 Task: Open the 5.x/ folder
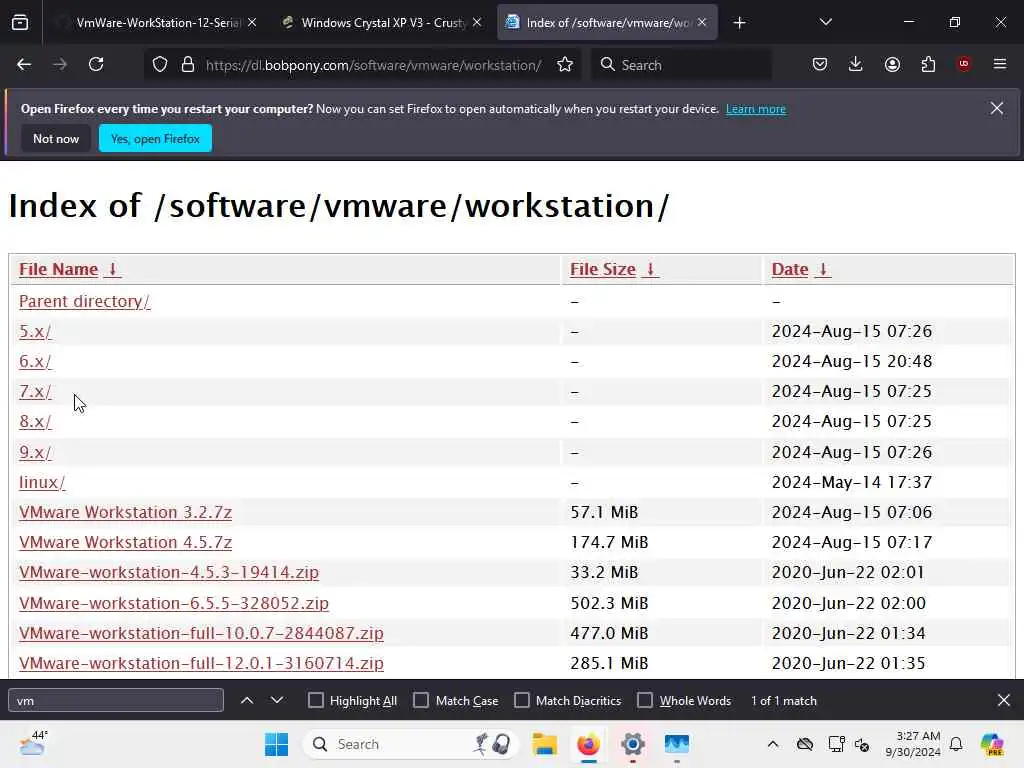35,331
